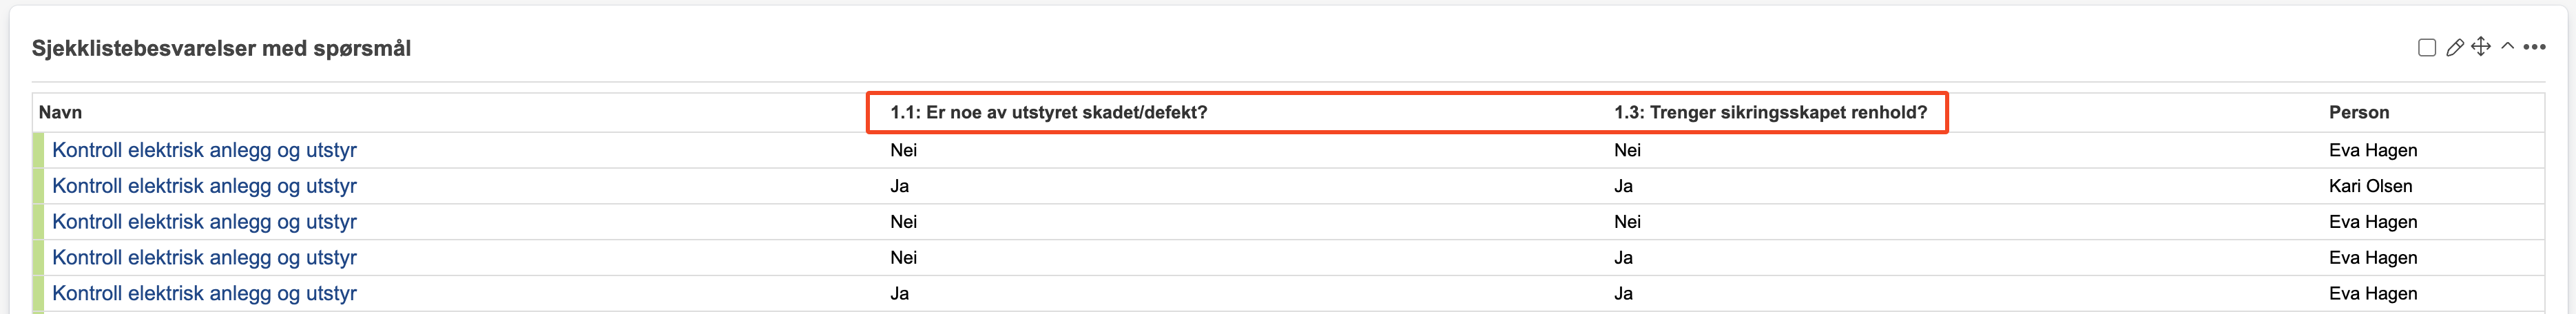Click the green status bar on the first row
Image resolution: width=2576 pixels, height=314 pixels.
coord(39,150)
